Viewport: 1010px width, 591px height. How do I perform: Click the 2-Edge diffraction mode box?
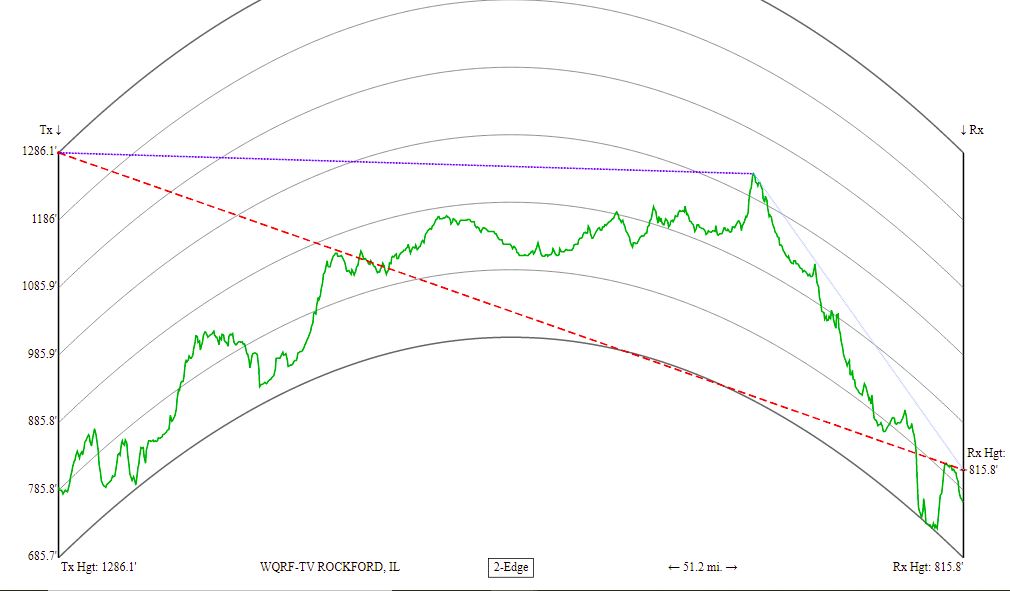pos(511,567)
